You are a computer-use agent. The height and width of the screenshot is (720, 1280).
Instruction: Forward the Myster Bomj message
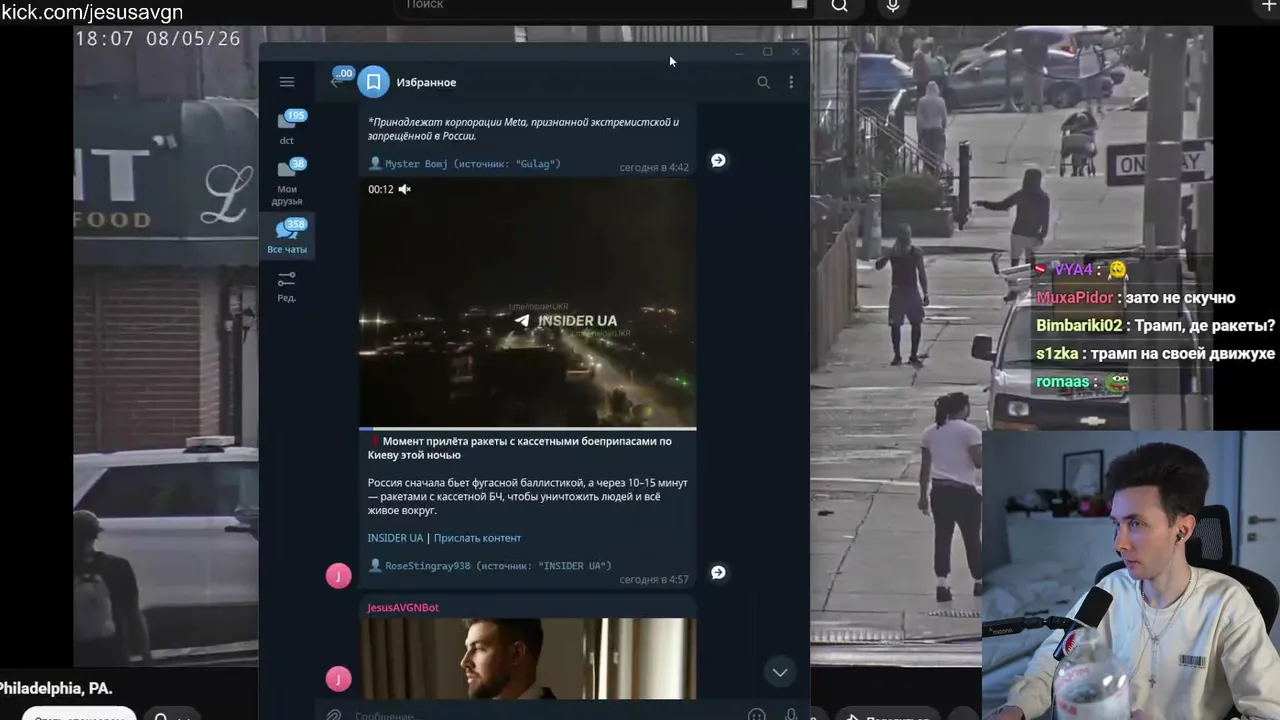coord(718,160)
